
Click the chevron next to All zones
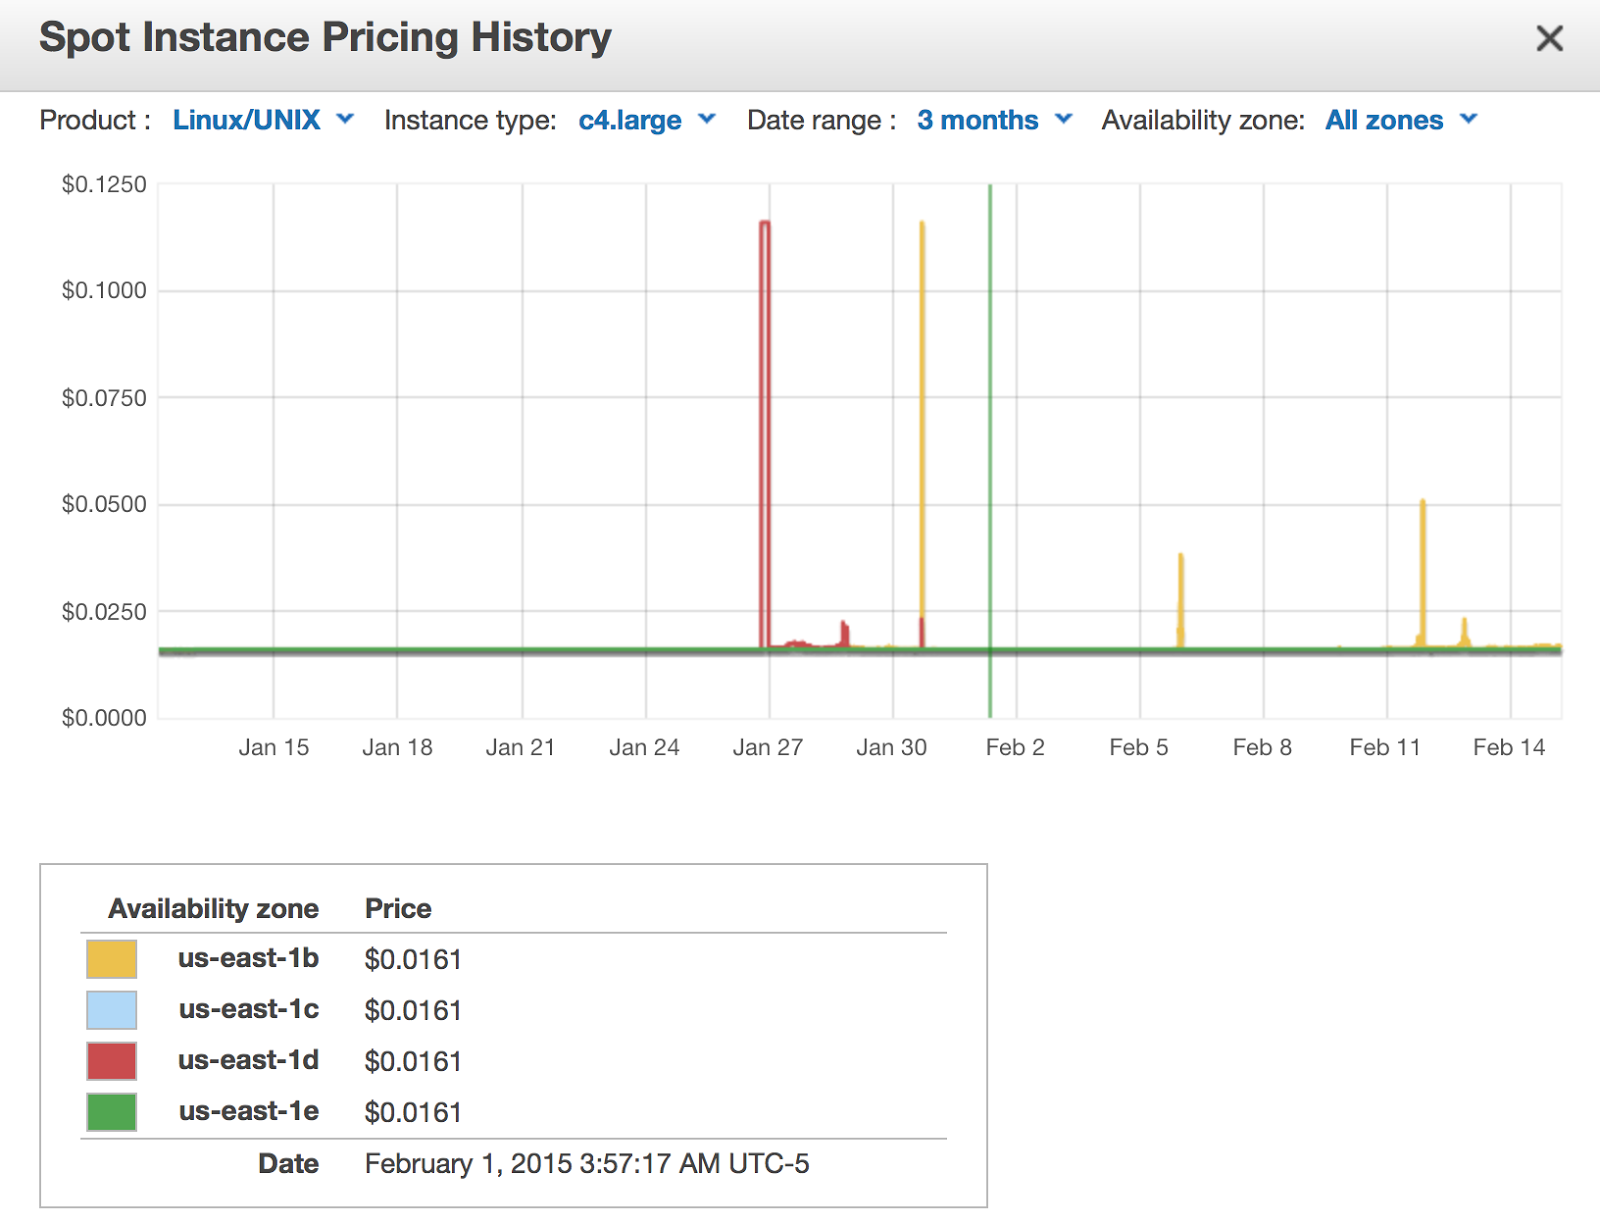[x=1468, y=119]
